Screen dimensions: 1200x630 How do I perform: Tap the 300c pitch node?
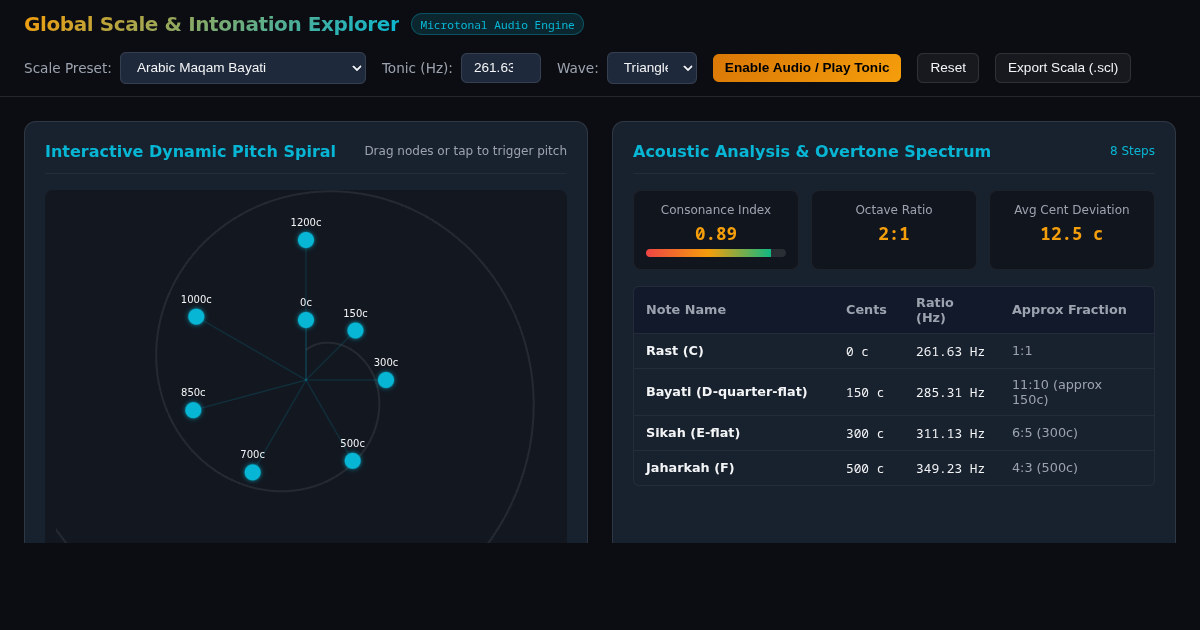[x=386, y=380]
